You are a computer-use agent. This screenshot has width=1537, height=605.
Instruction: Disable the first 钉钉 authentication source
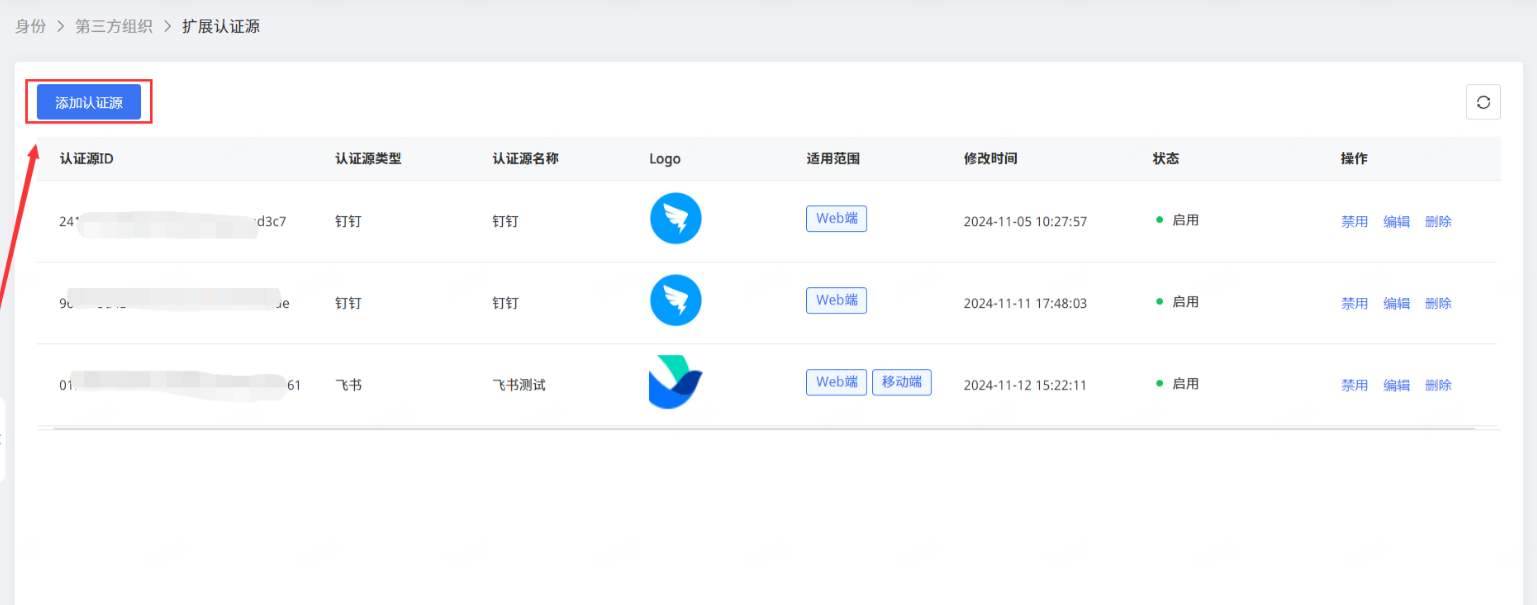(1354, 222)
